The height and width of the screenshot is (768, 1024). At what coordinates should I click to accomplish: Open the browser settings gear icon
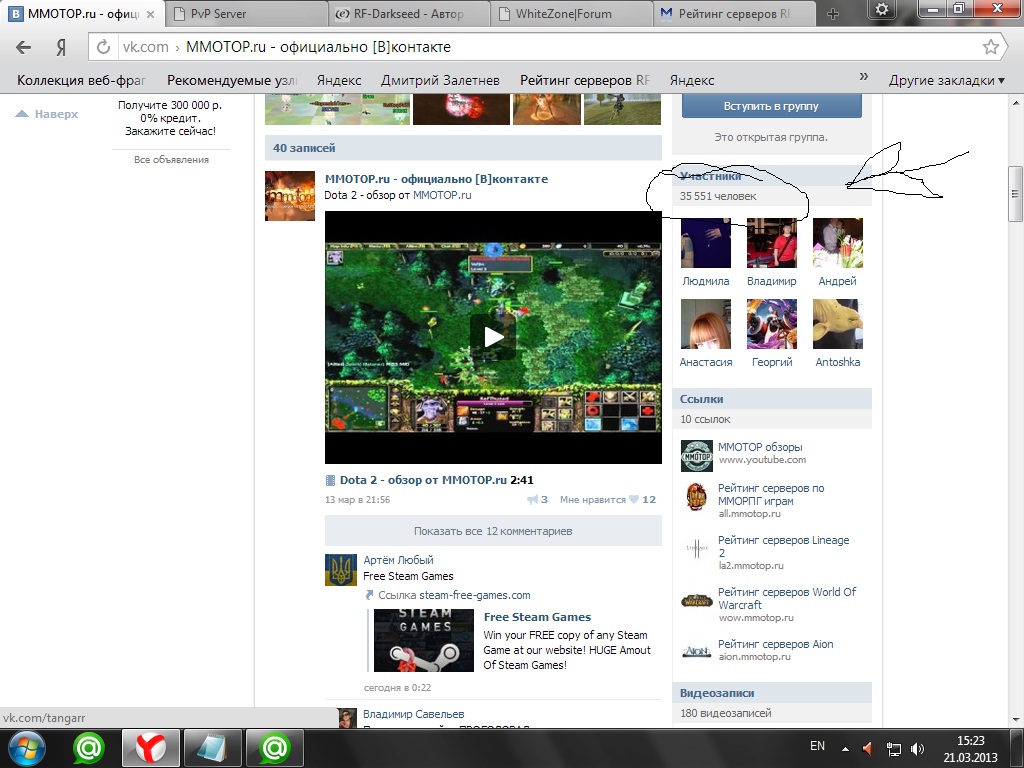click(882, 10)
